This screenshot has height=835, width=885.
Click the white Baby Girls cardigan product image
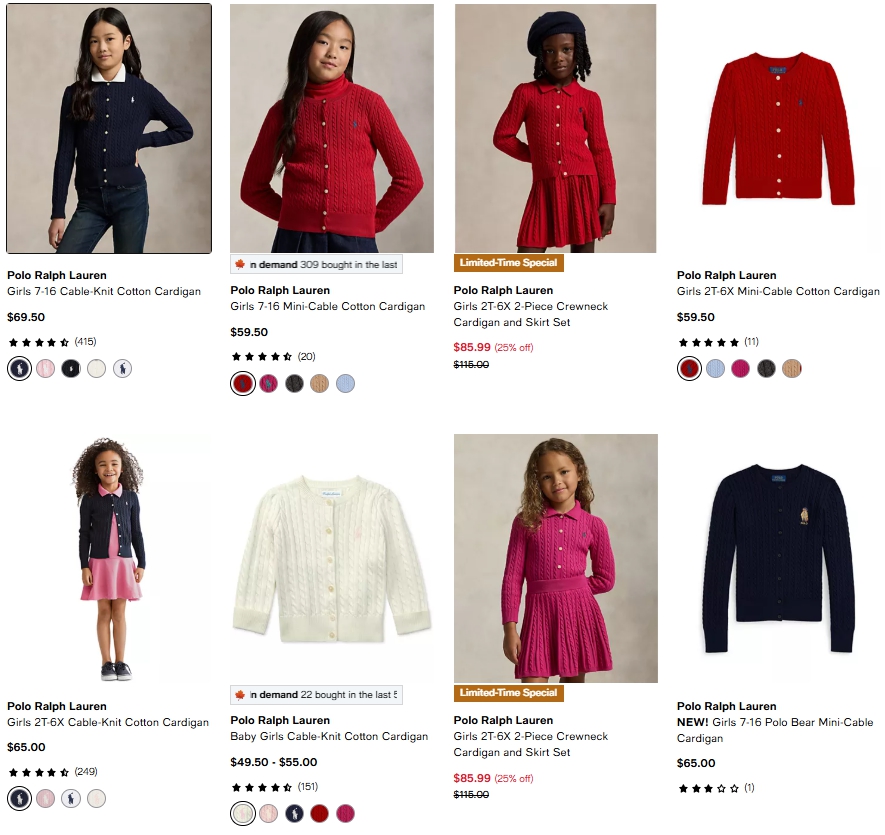[332, 558]
